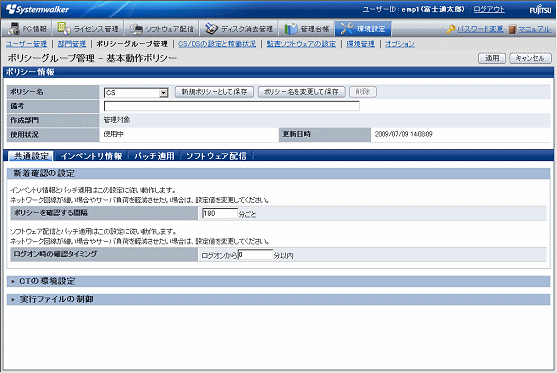557x373 pixels.
Task: Expand the 実行ファイルの制御 section
Action: tap(278, 299)
